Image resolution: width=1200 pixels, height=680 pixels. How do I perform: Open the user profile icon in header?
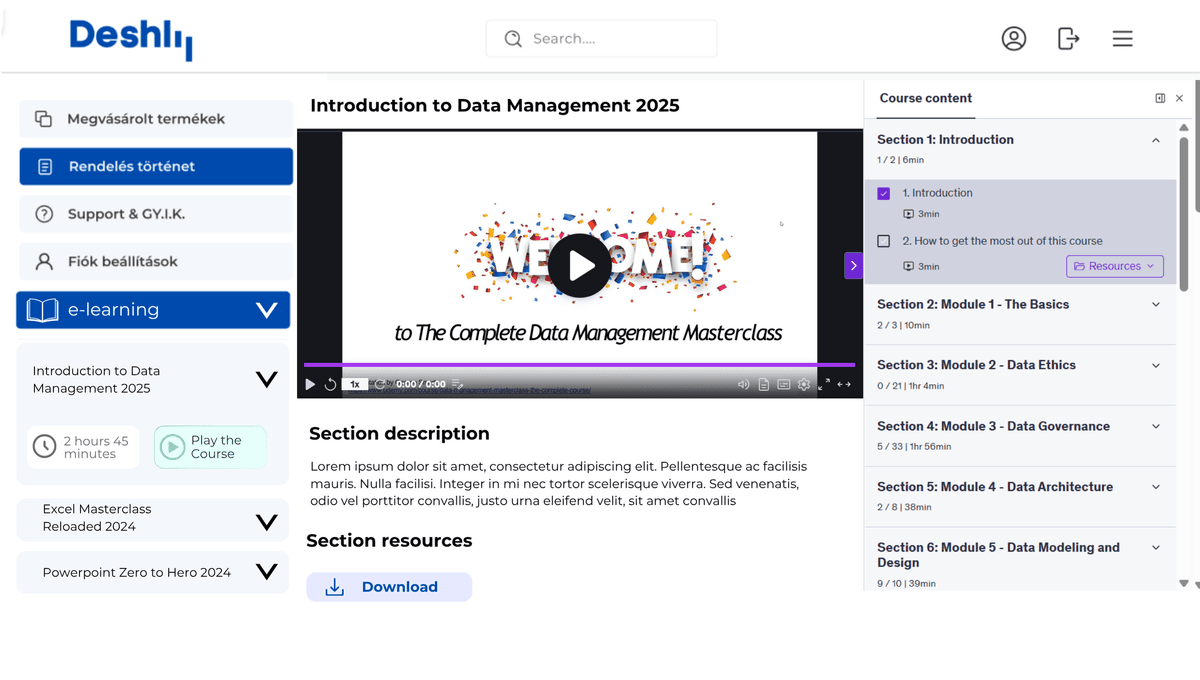(x=1013, y=39)
